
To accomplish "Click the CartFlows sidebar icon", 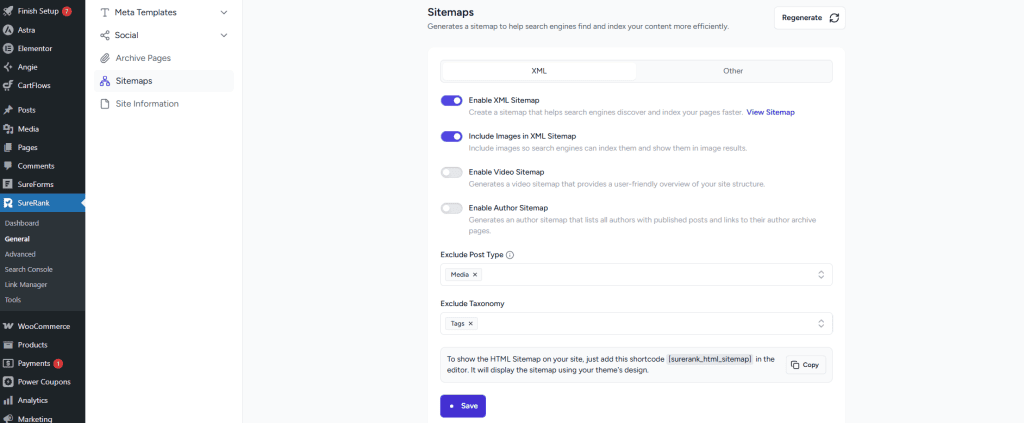I will tap(8, 85).
